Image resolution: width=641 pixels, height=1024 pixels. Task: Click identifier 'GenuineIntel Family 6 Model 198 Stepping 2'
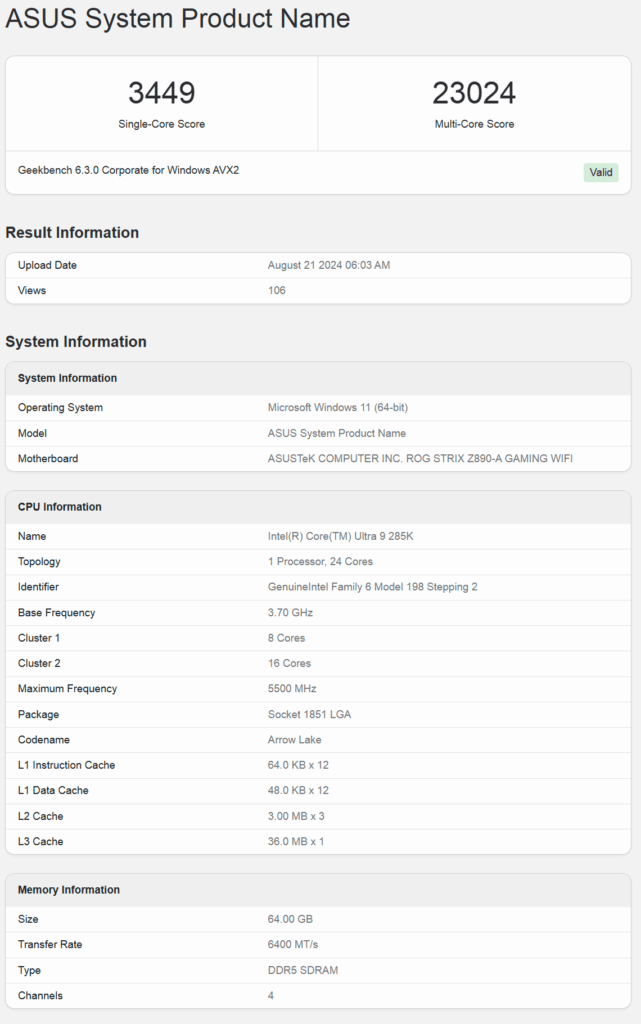point(372,587)
